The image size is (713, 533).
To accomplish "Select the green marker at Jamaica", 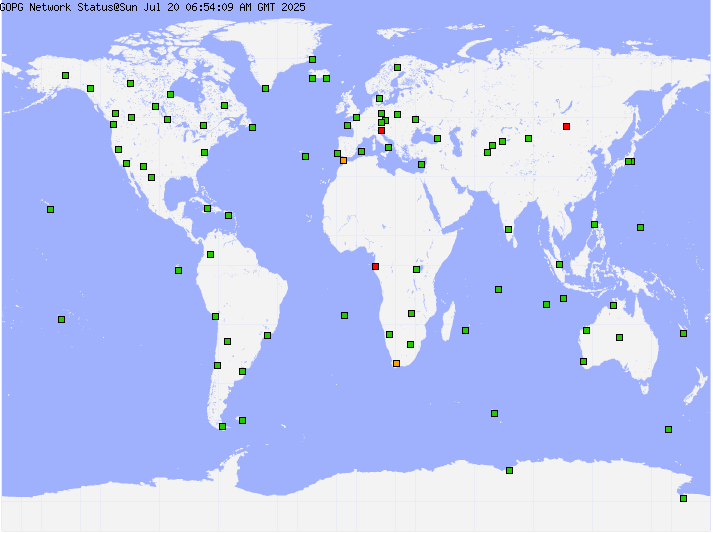I will pyautogui.click(x=208, y=209).
